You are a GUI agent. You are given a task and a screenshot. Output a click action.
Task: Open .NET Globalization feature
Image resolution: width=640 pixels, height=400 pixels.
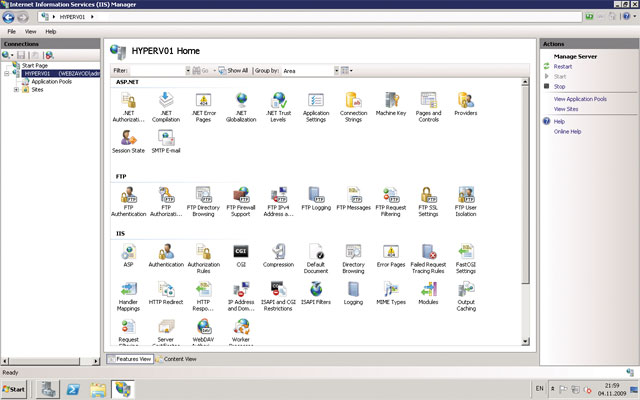241,107
